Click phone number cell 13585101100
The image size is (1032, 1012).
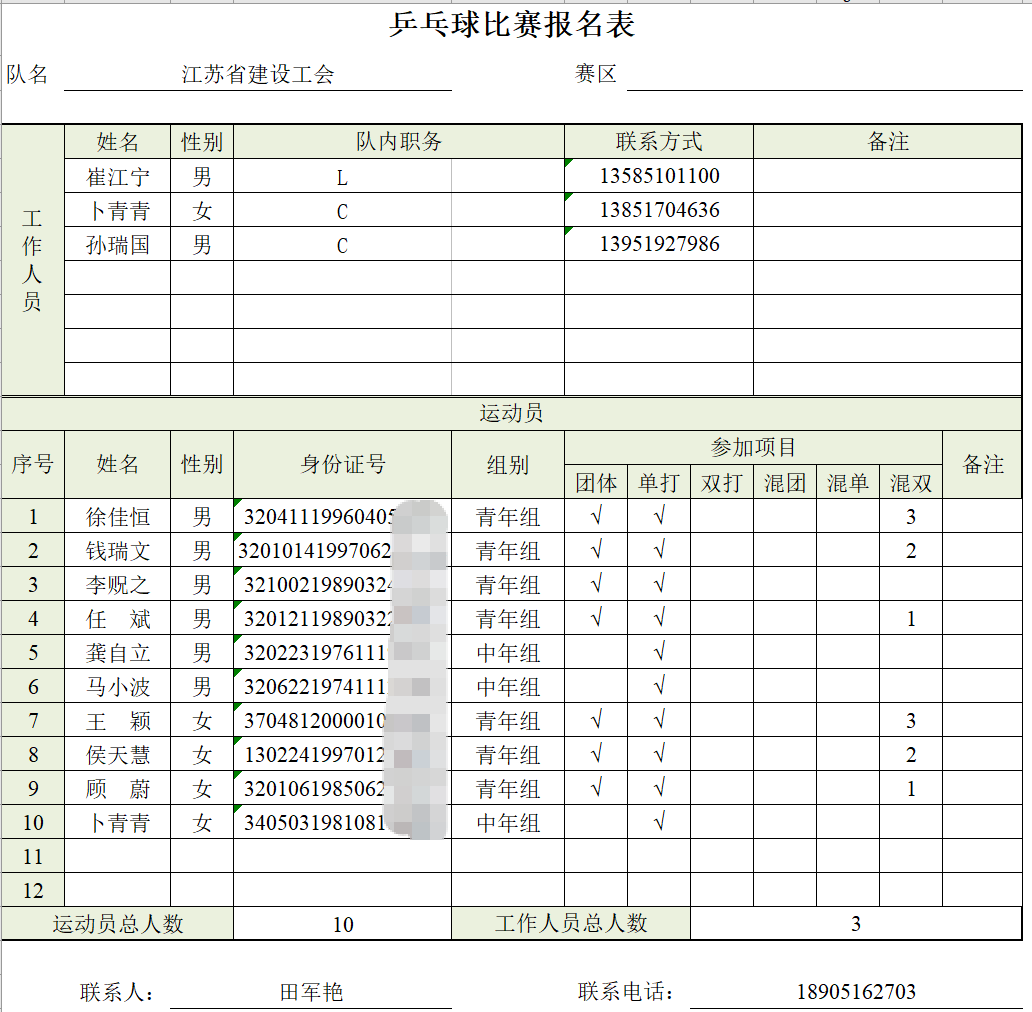click(659, 176)
